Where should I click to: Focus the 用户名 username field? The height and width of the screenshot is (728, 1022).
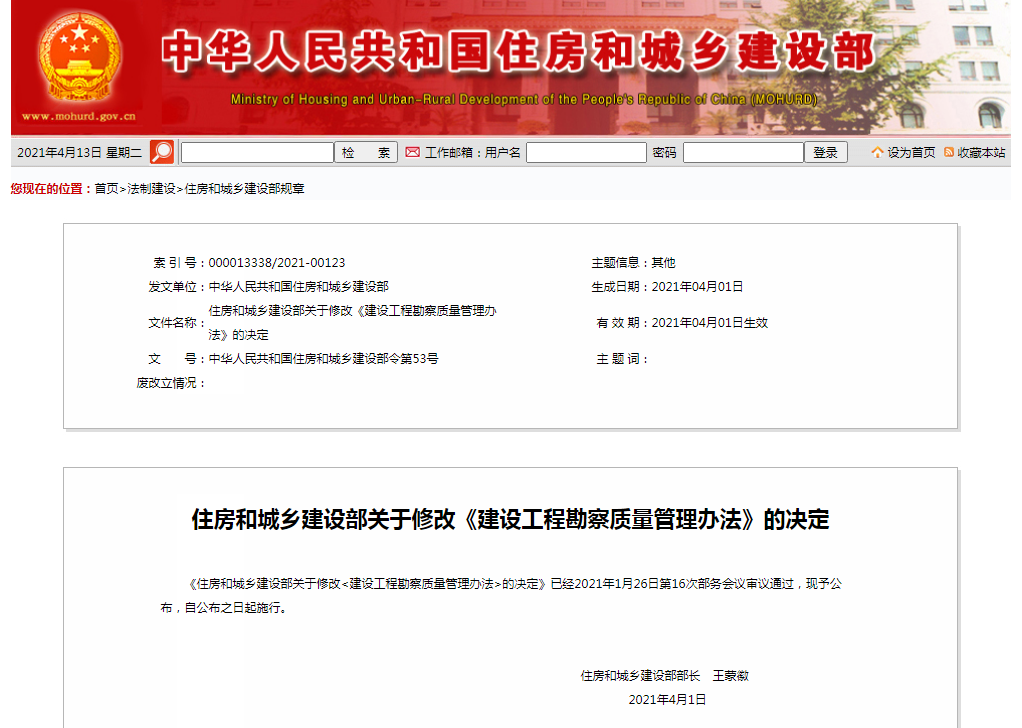point(586,153)
